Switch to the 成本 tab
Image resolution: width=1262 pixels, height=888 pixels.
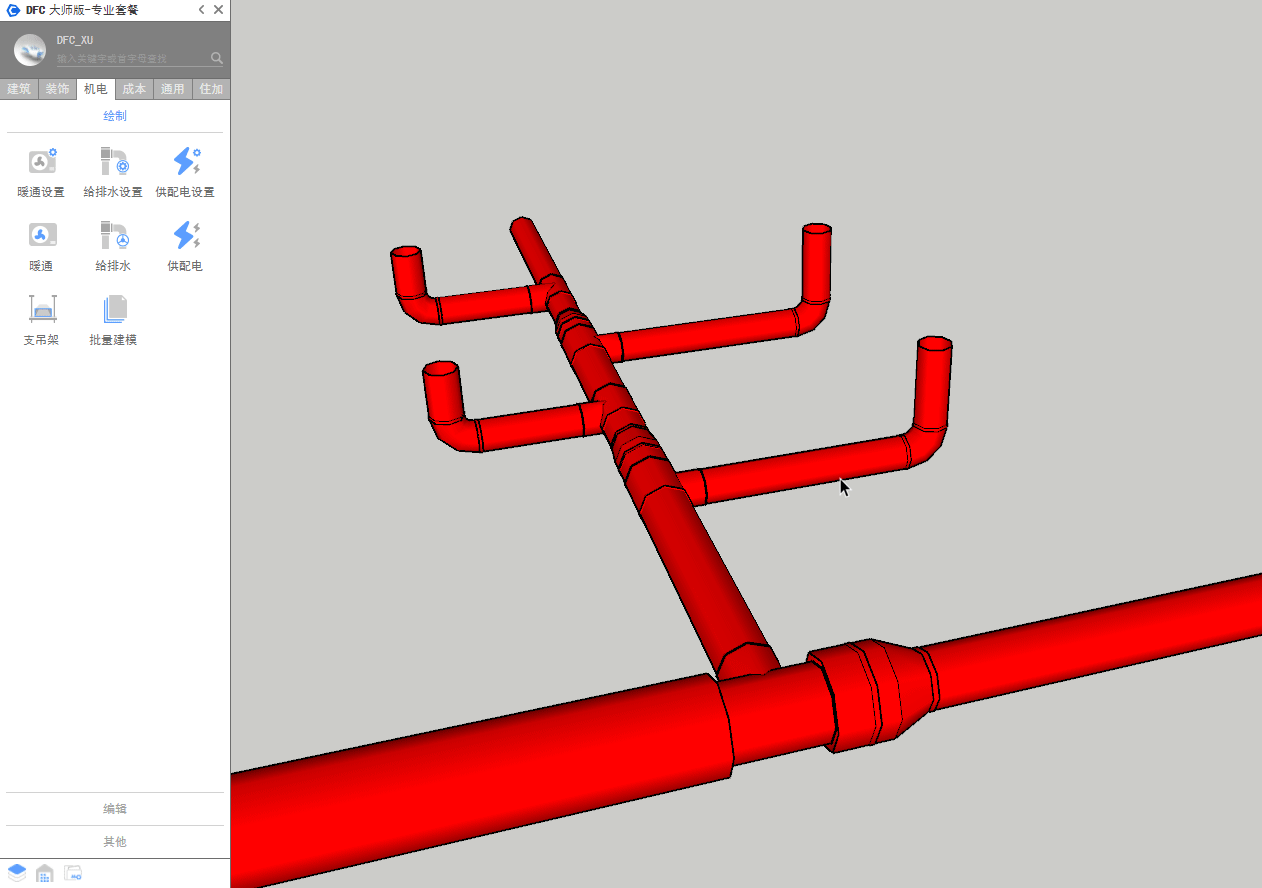(134, 89)
